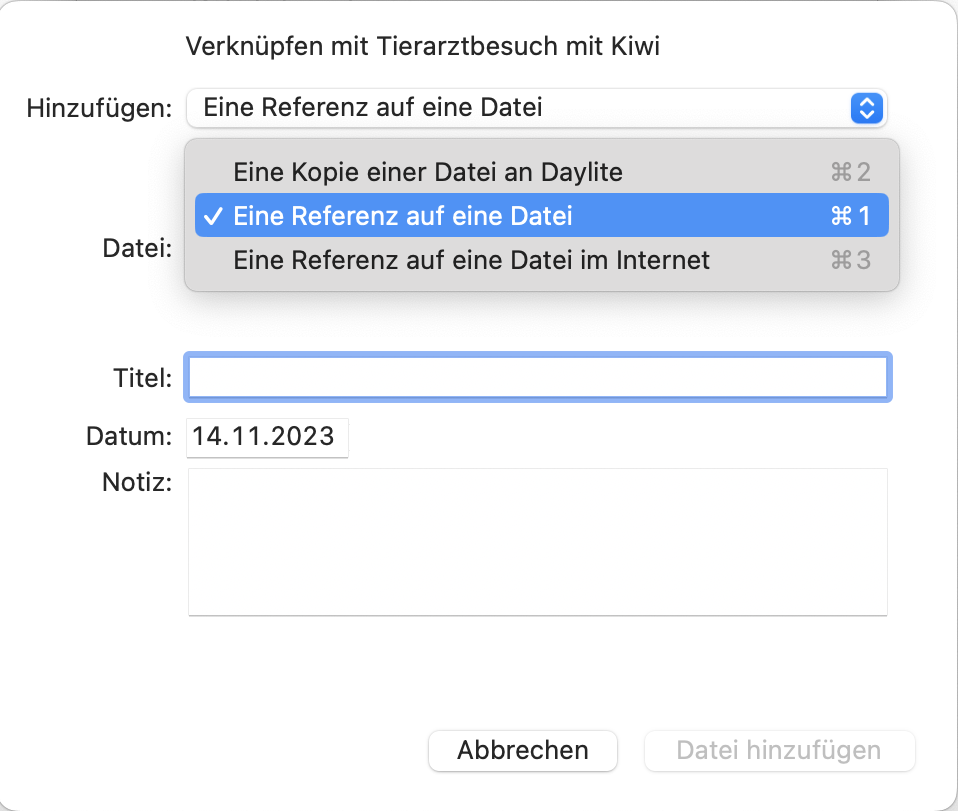This screenshot has height=811, width=958.
Task: Choose the checked "Eine Referenz auf eine Datei" entry
Action: 403,216
